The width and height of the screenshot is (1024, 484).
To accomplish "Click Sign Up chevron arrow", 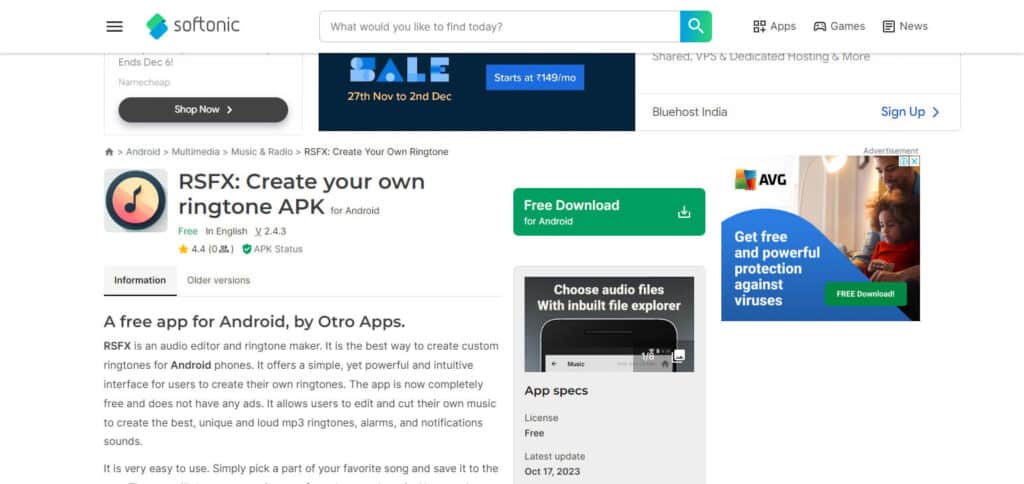I will (936, 112).
